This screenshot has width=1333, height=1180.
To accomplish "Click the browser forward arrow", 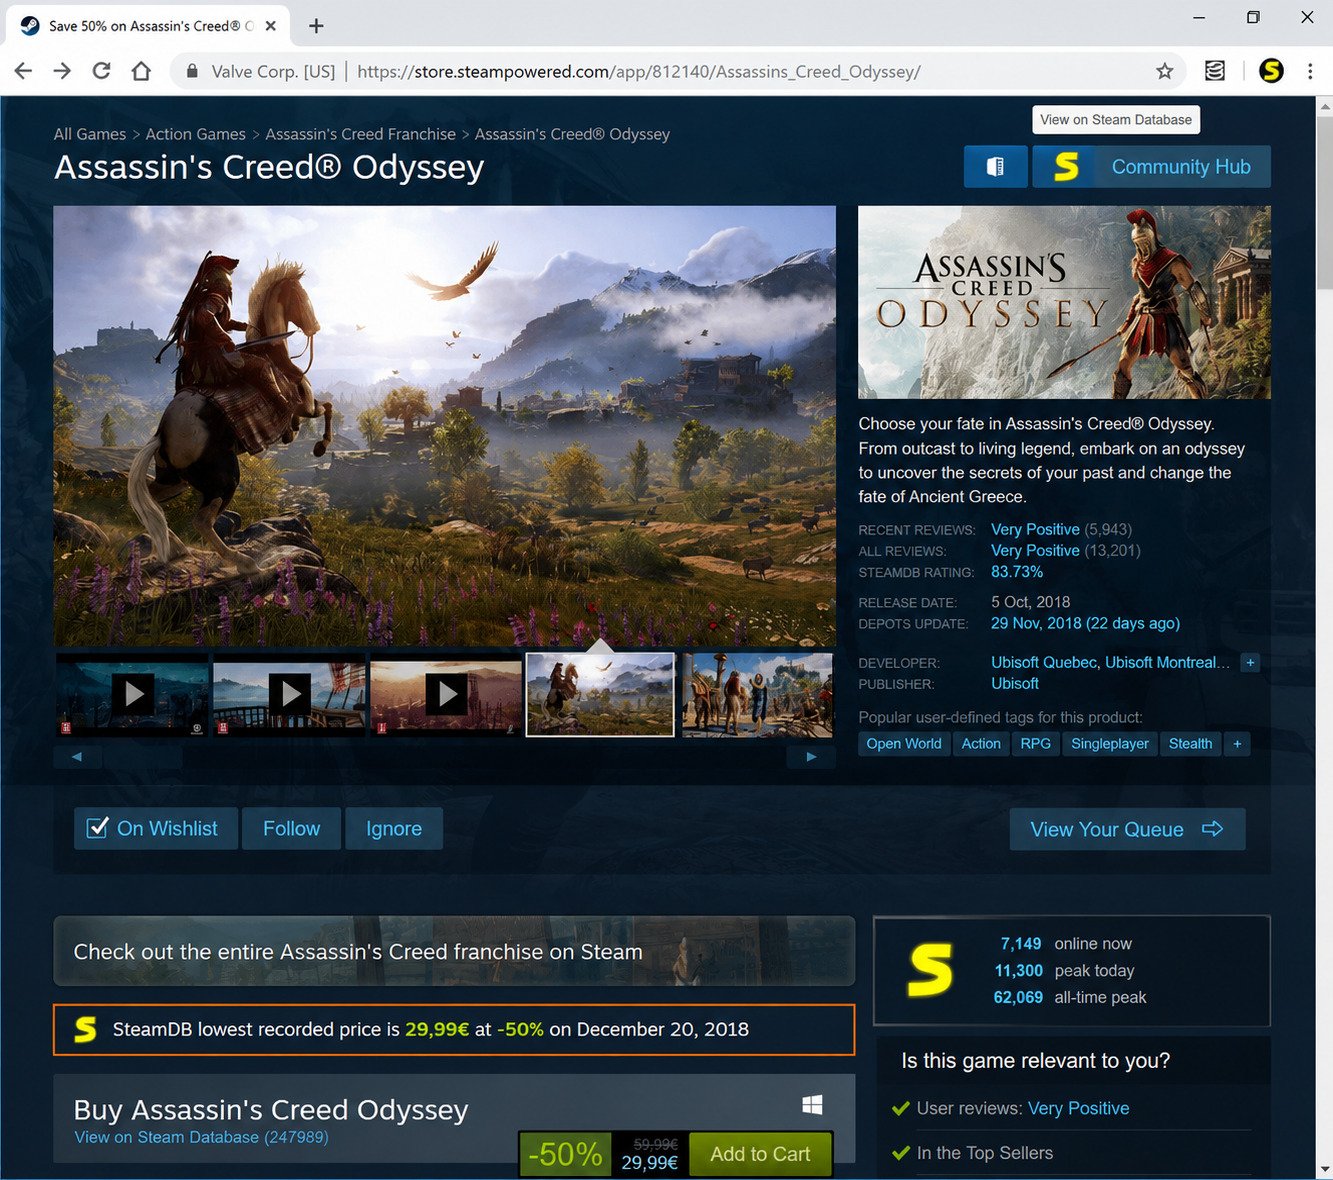I will pos(62,71).
